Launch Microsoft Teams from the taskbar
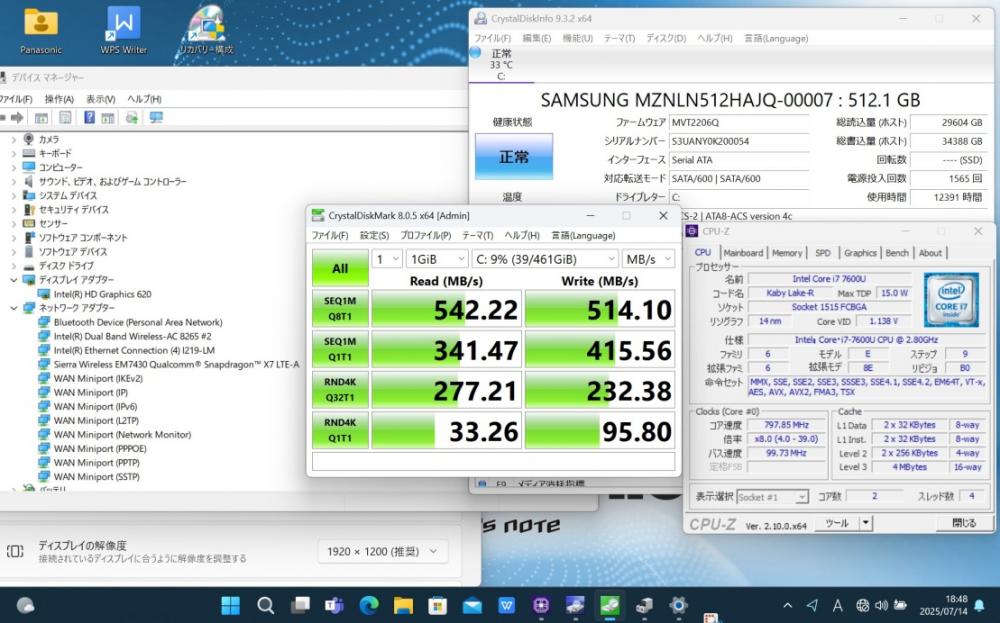This screenshot has width=1000, height=623. point(334,605)
